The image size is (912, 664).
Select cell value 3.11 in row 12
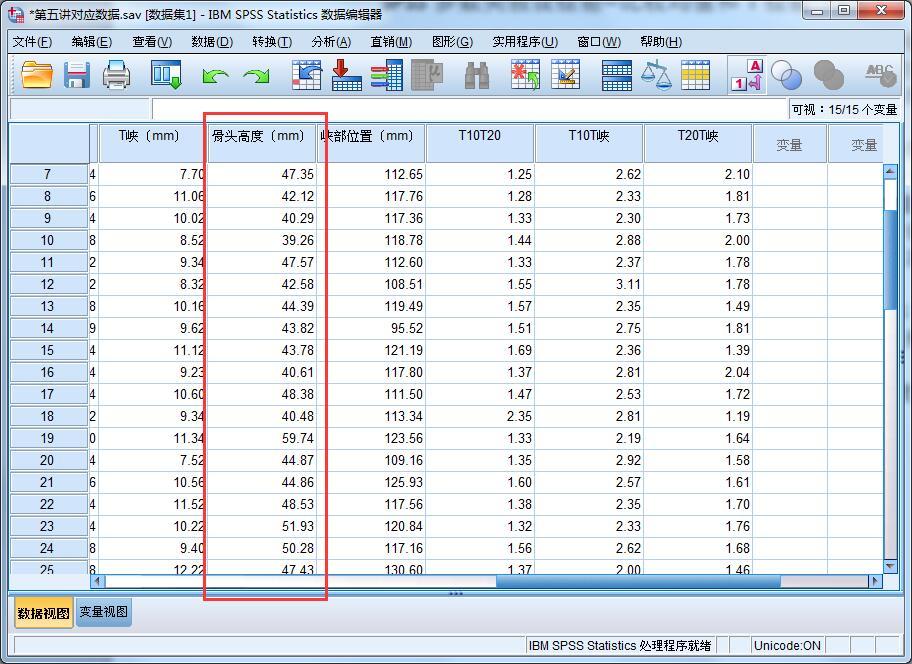590,284
